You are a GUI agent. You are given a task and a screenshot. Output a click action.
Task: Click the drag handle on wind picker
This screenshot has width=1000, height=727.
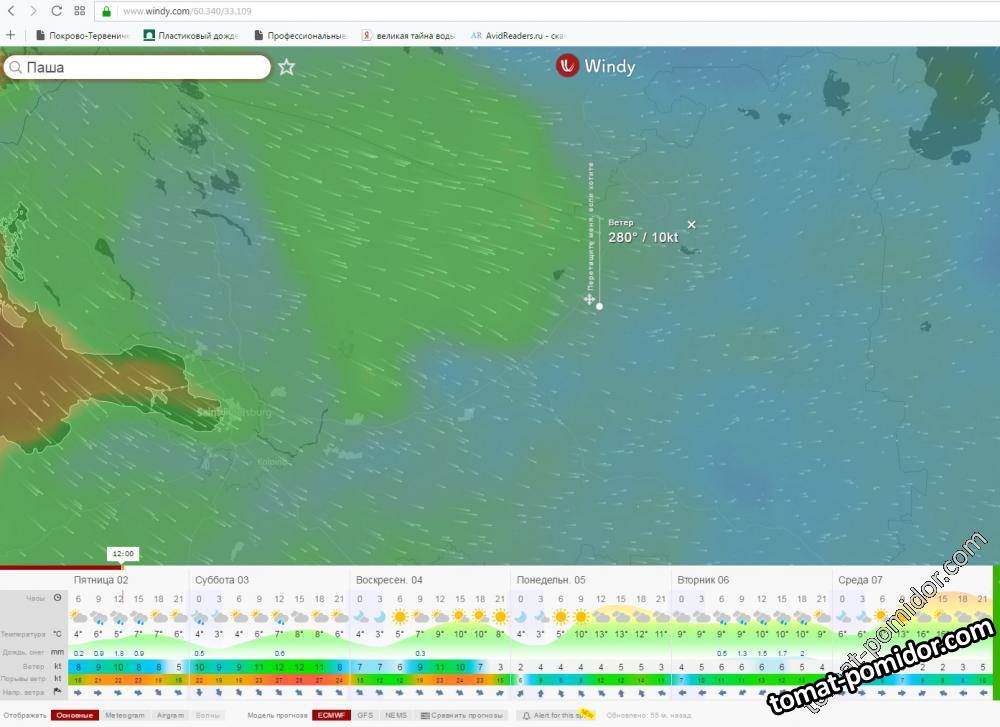pyautogui.click(x=590, y=299)
